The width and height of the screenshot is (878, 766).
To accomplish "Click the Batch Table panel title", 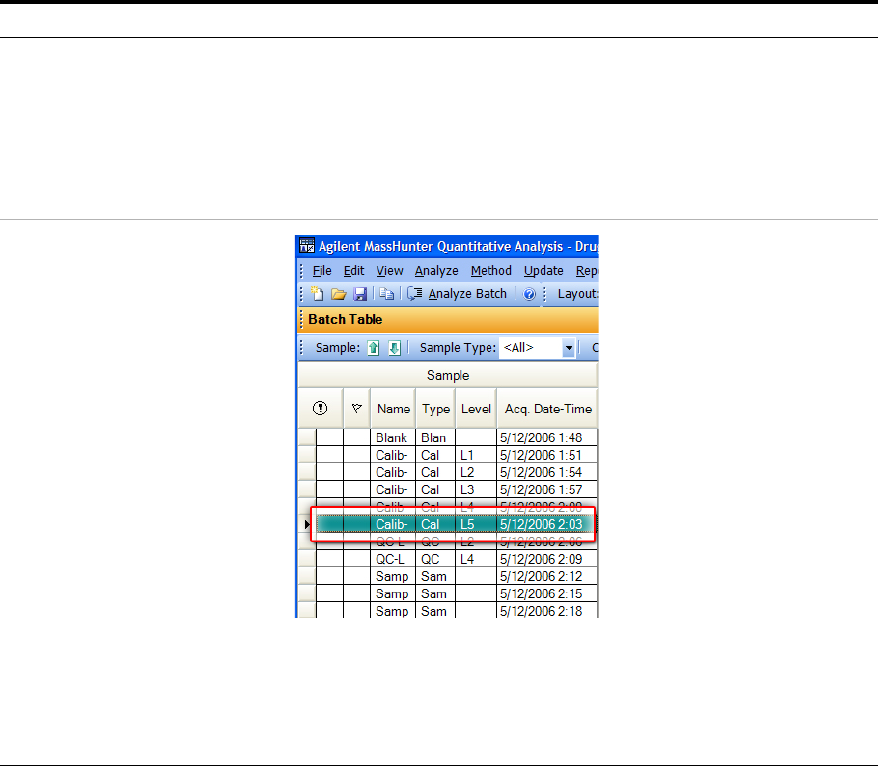I will pyautogui.click(x=345, y=319).
